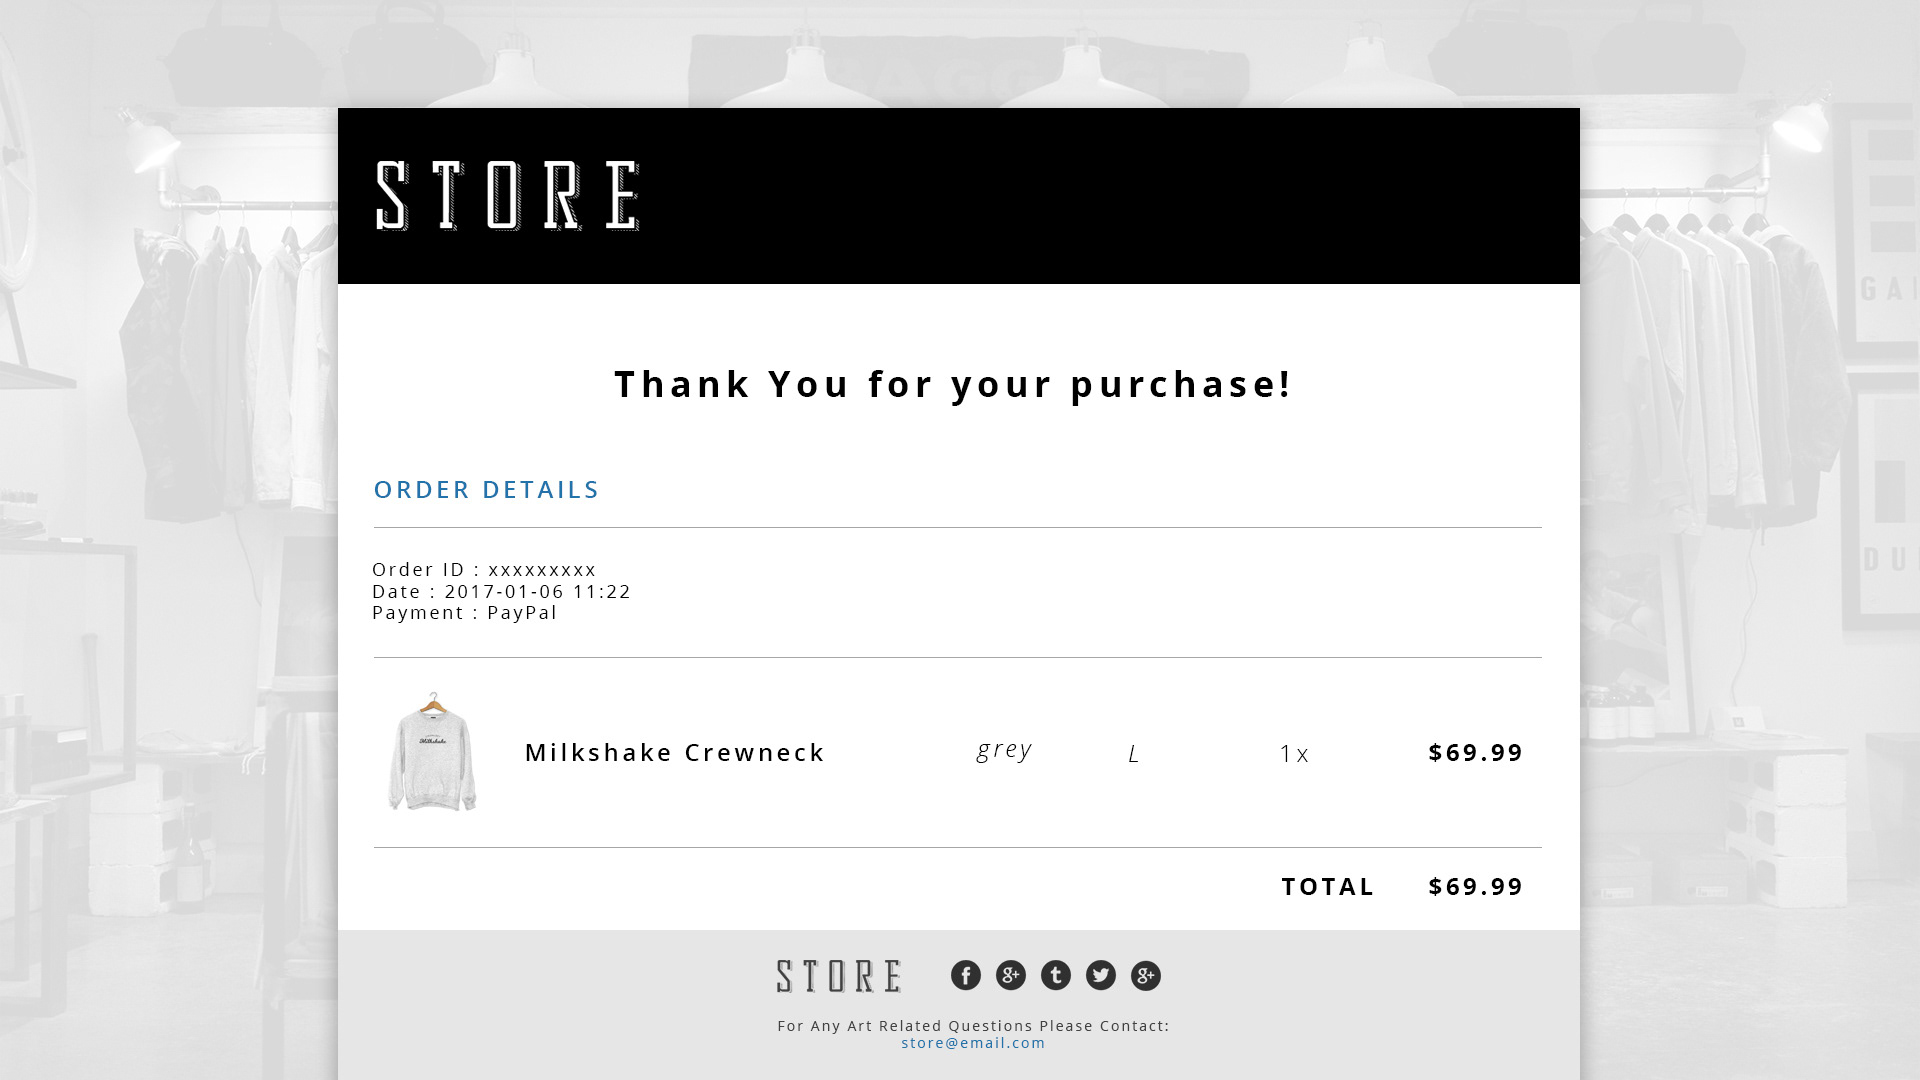
Task: Select the size L label
Action: (1134, 754)
